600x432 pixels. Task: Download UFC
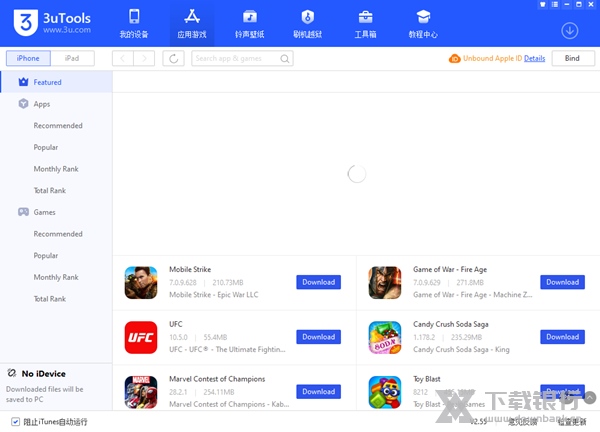[318, 337]
